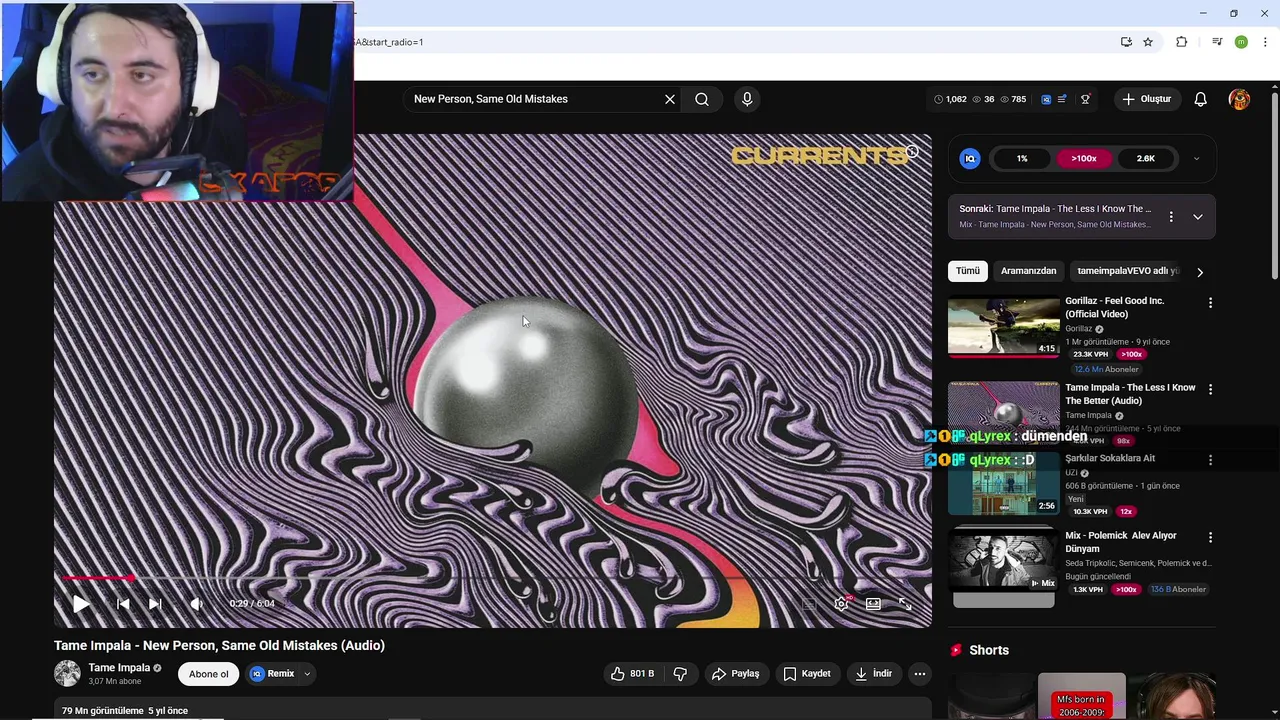Open the green Chrome profile avatar

tap(1241, 42)
